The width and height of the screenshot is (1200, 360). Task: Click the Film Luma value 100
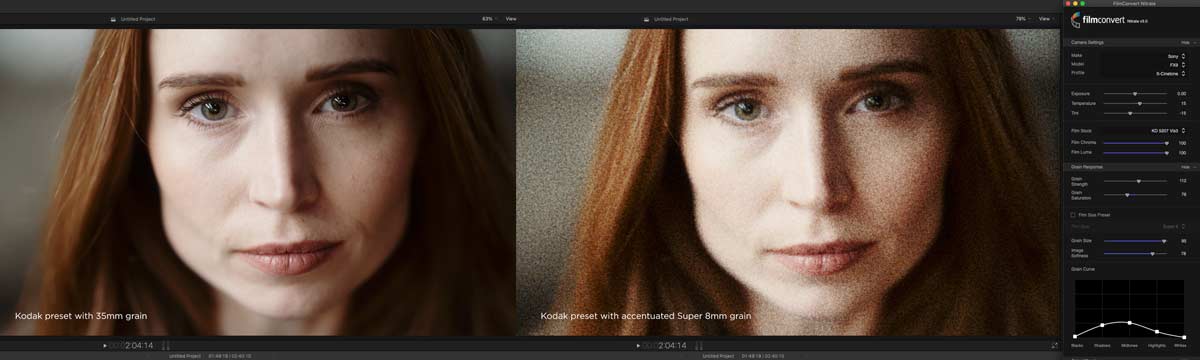click(x=1182, y=152)
